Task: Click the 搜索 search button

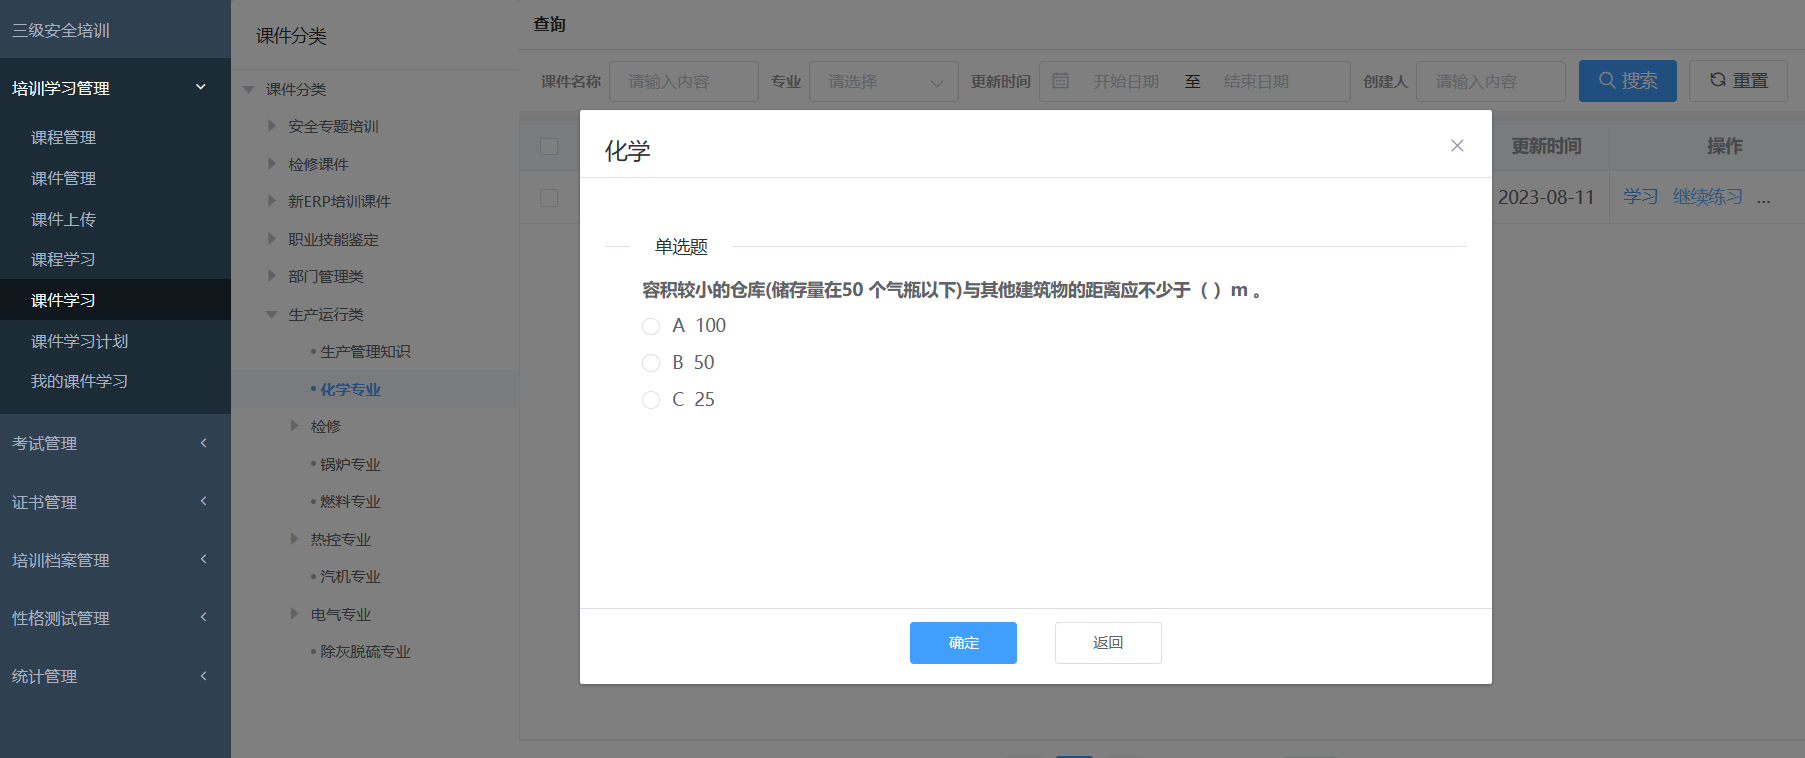Action: [x=1627, y=81]
